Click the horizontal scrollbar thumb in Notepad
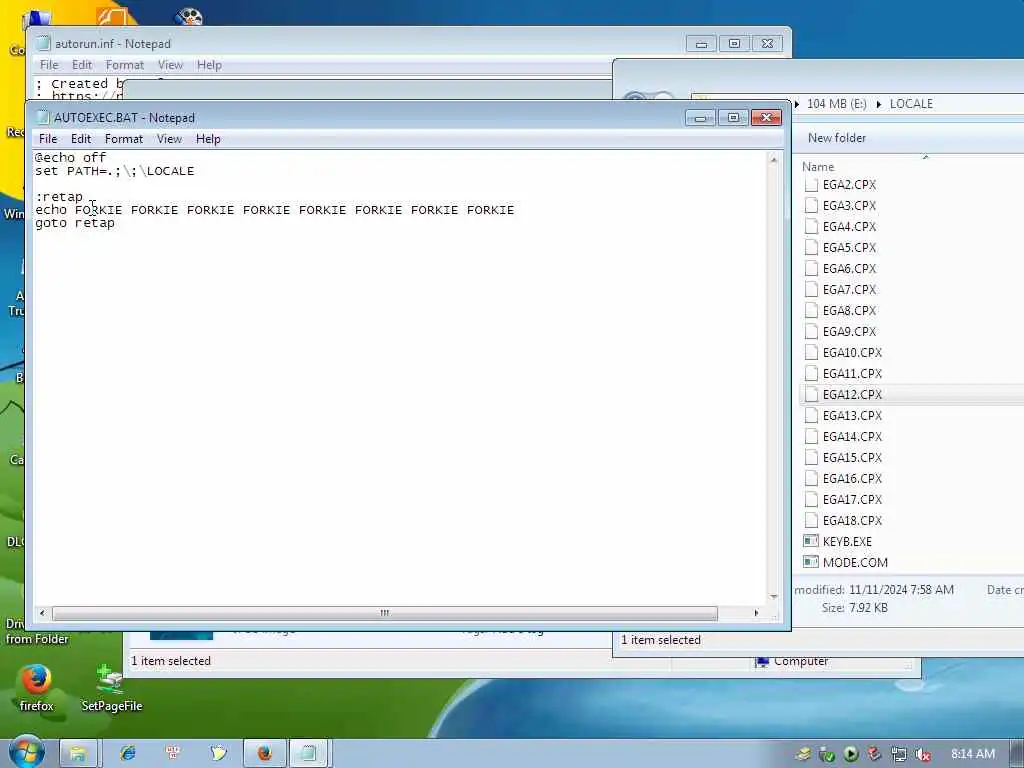 pyautogui.click(x=385, y=613)
